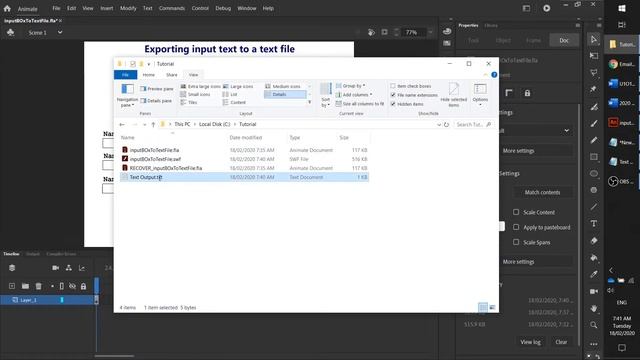This screenshot has width=640, height=360.
Task: Select the Rectangle tool in Animate
Action: (x=594, y=157)
